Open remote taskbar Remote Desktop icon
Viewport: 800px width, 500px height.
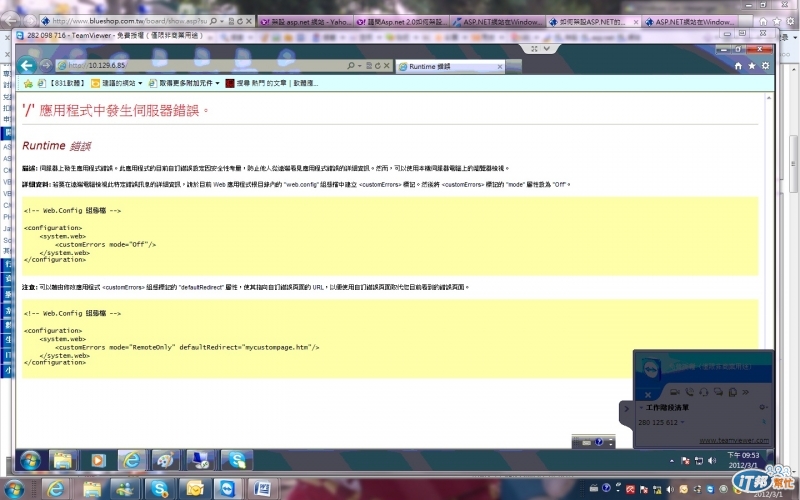(200, 460)
